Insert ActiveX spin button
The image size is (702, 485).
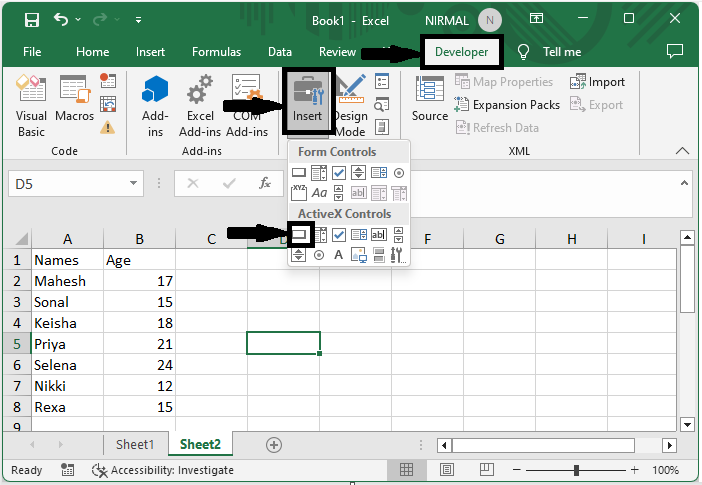tap(299, 255)
